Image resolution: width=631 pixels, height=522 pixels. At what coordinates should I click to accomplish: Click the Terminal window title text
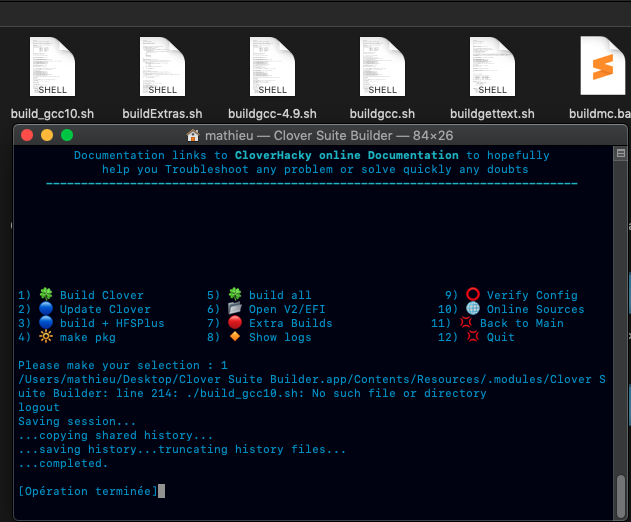[x=329, y=136]
